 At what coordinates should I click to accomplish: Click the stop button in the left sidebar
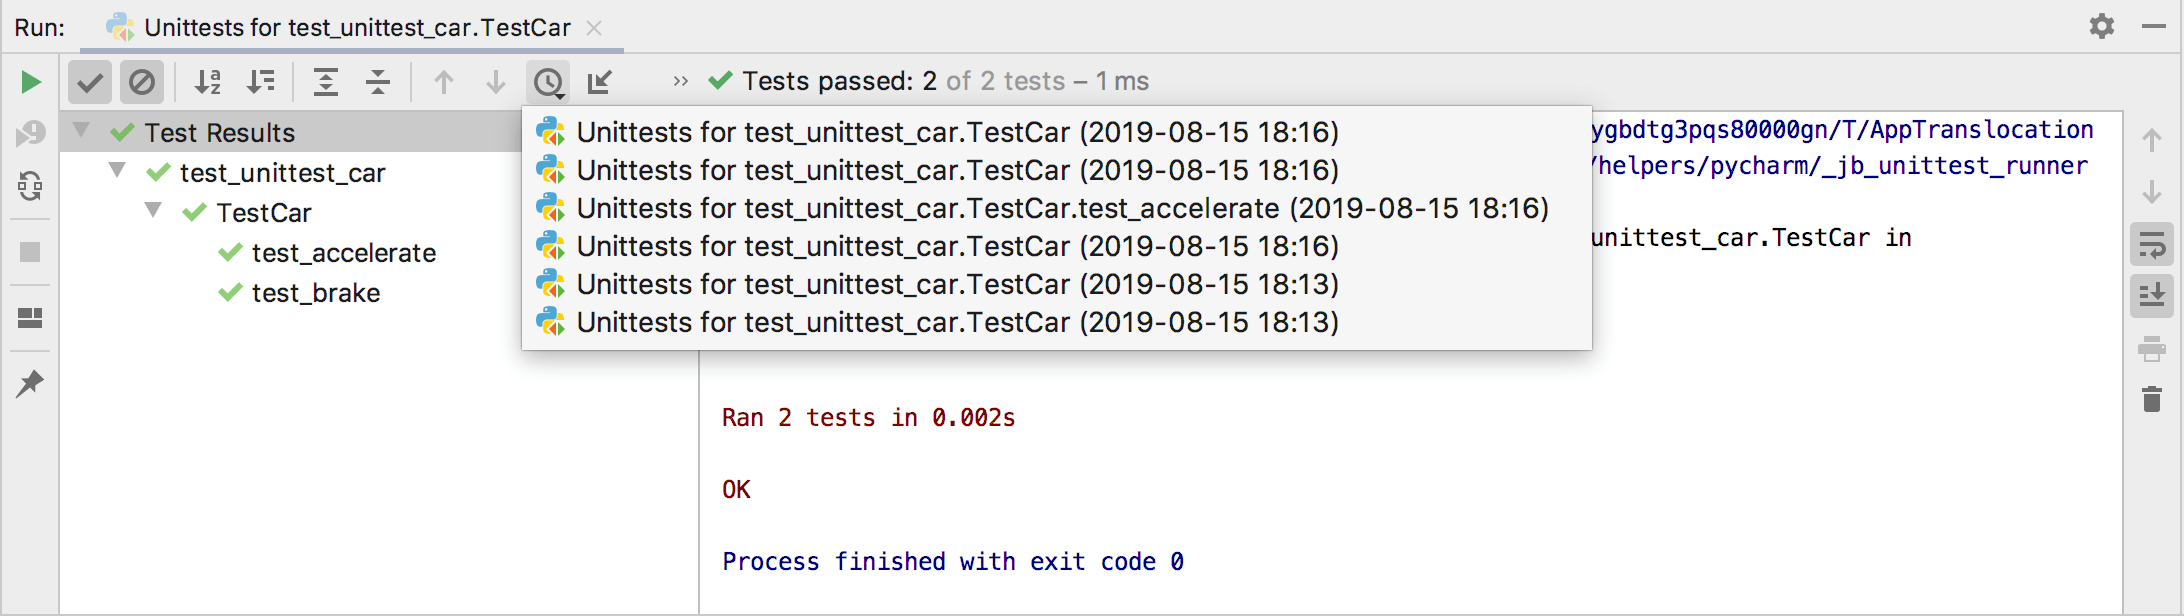tap(29, 252)
